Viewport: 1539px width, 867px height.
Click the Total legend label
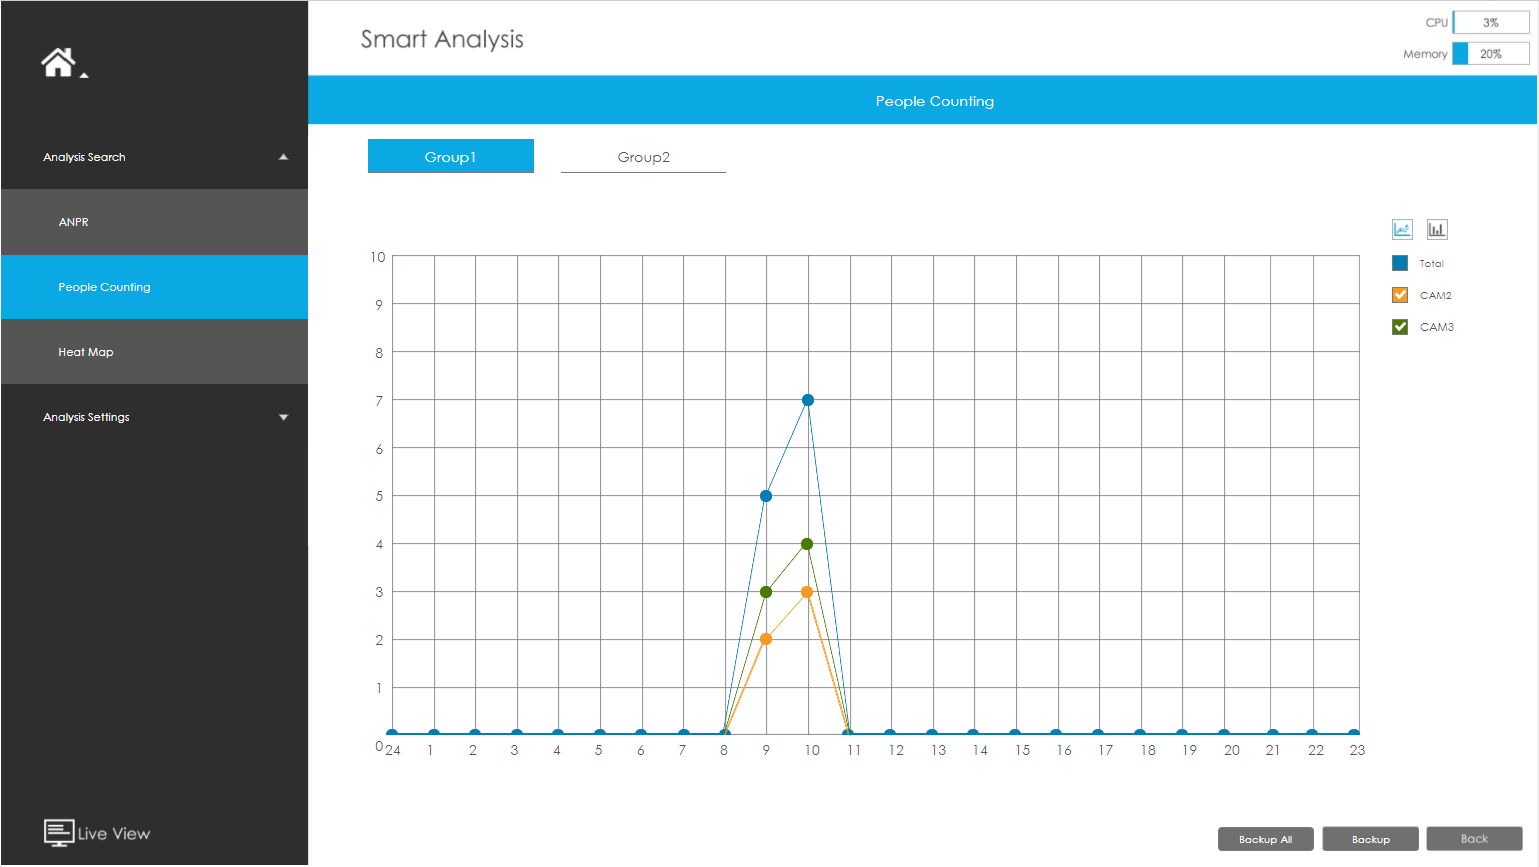pos(1432,264)
